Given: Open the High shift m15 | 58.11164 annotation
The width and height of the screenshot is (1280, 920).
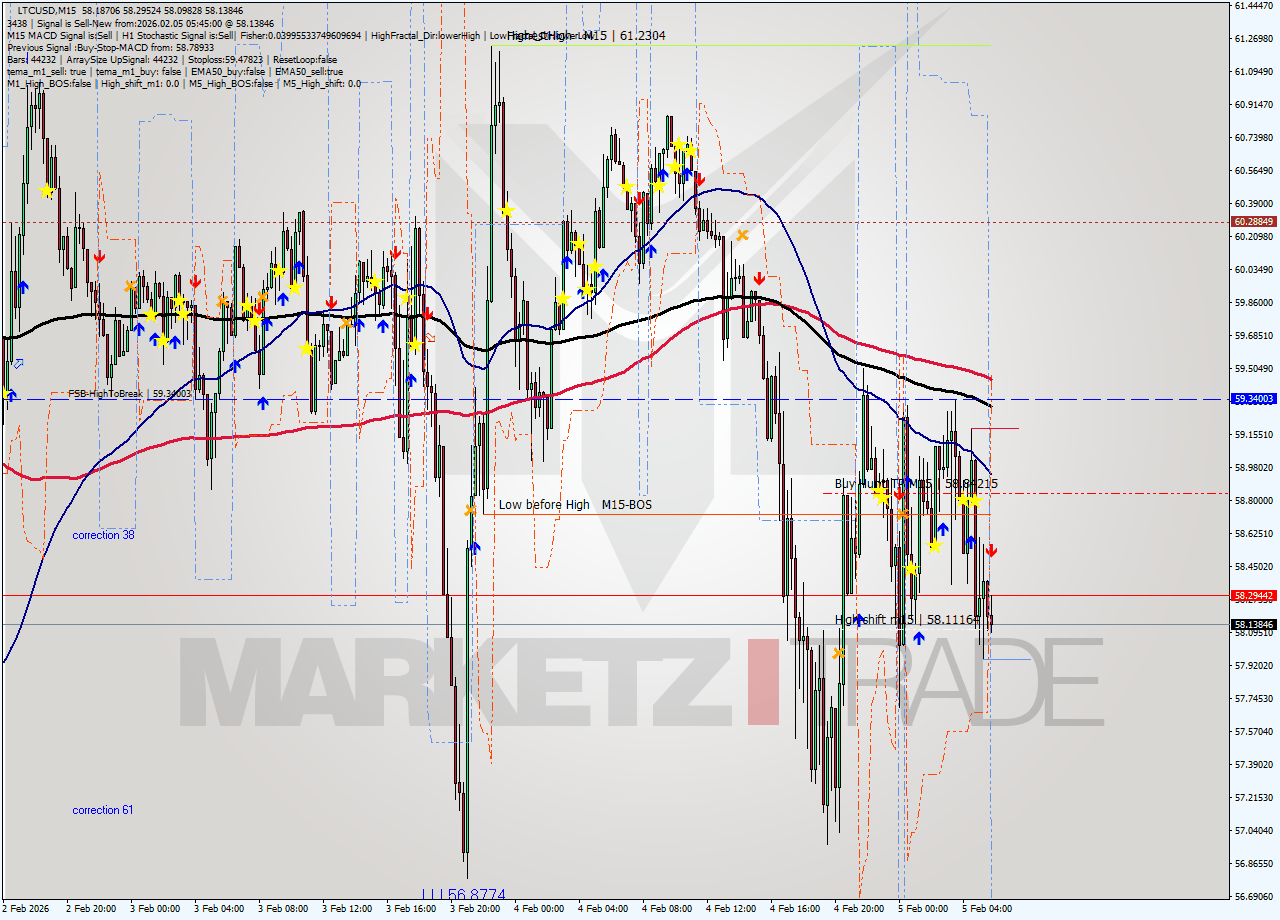Looking at the screenshot, I should [x=905, y=620].
